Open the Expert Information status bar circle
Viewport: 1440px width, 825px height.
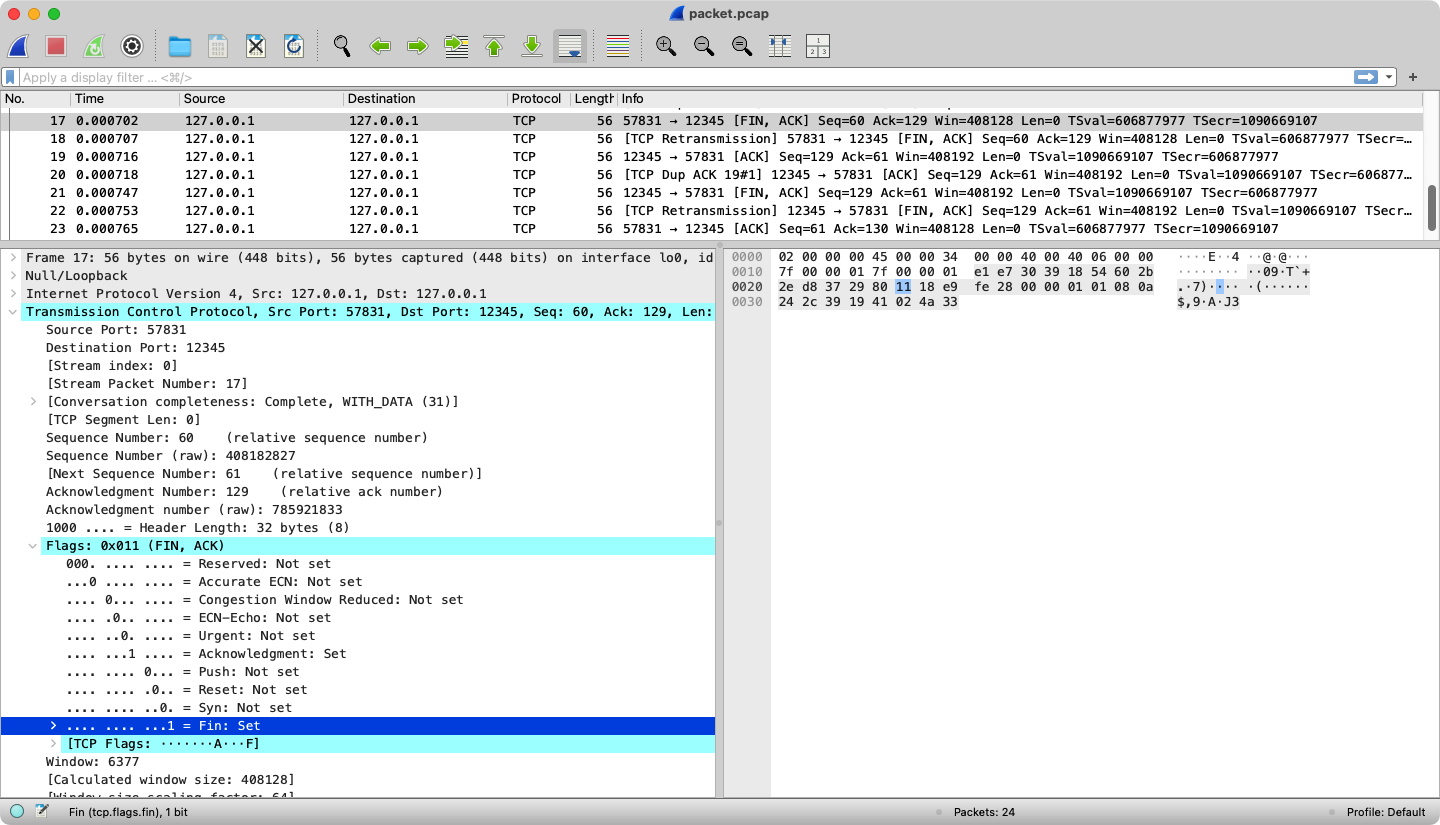tap(17, 811)
